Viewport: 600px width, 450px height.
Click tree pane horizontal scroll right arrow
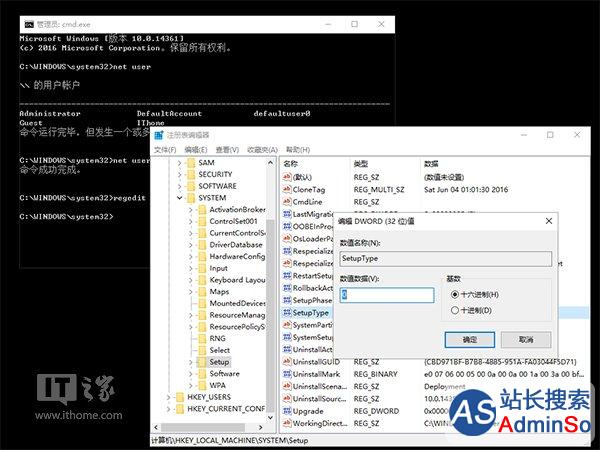click(261, 427)
